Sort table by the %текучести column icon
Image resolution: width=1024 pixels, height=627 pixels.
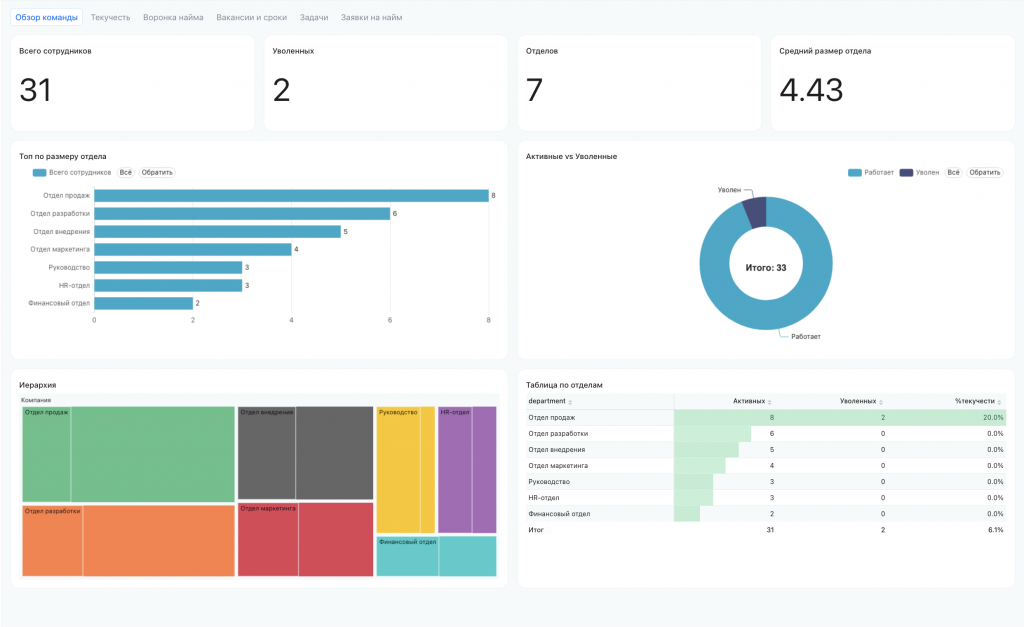coord(999,402)
